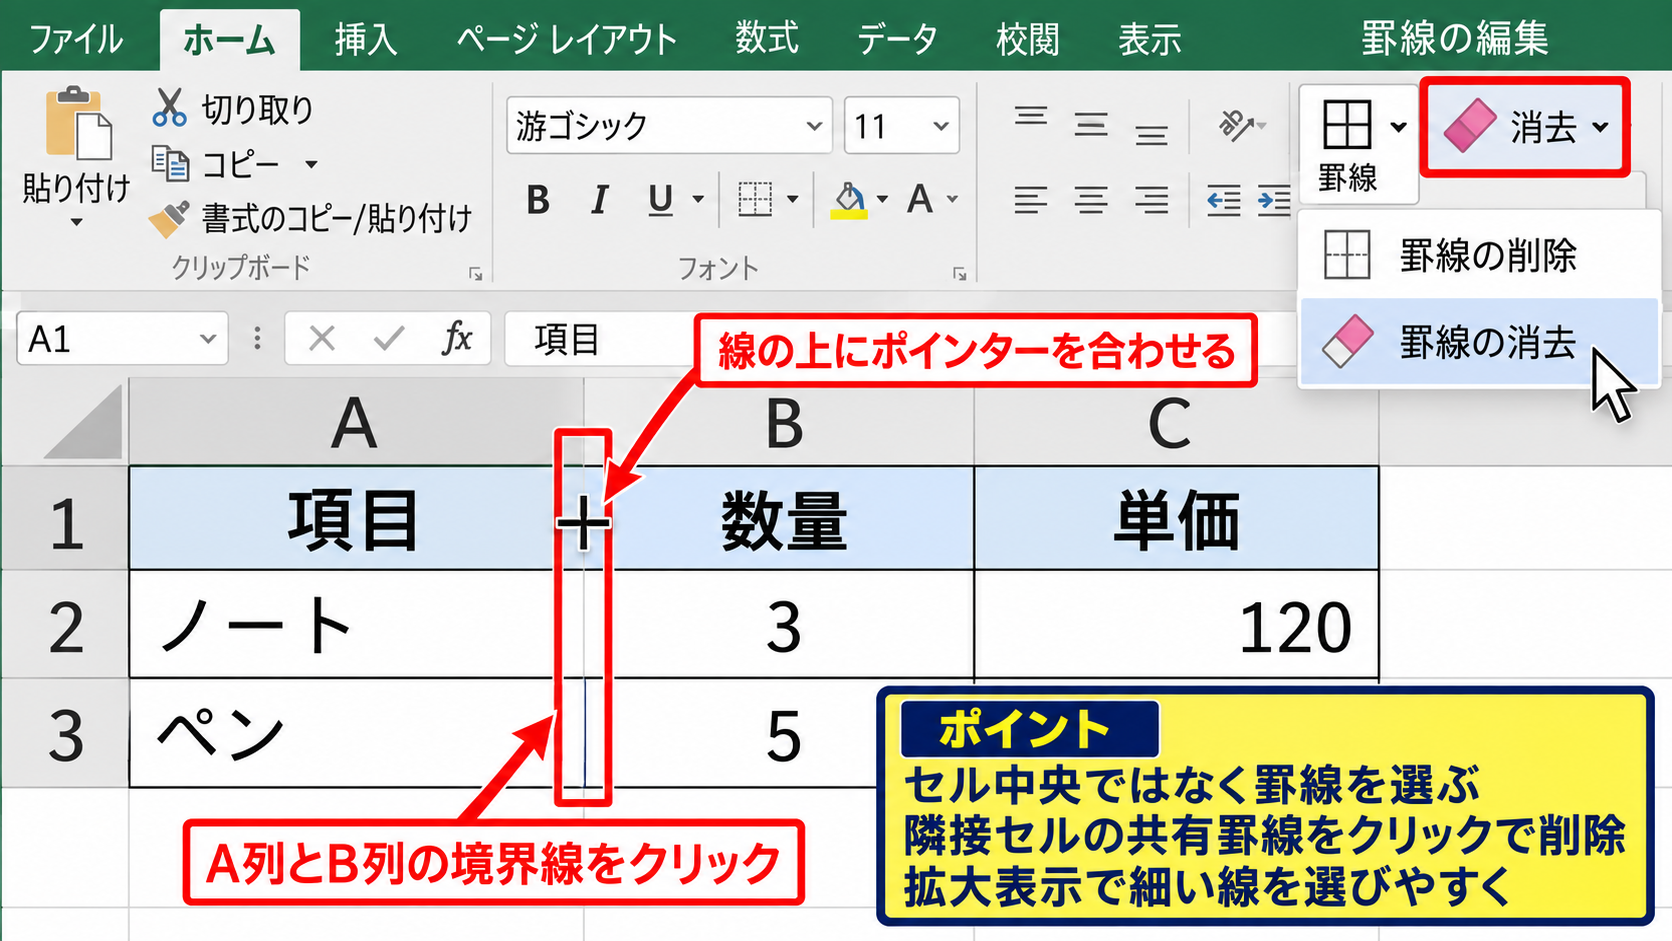The width and height of the screenshot is (1672, 941).
Task: Open the ファイル tab
Action: click(x=76, y=39)
